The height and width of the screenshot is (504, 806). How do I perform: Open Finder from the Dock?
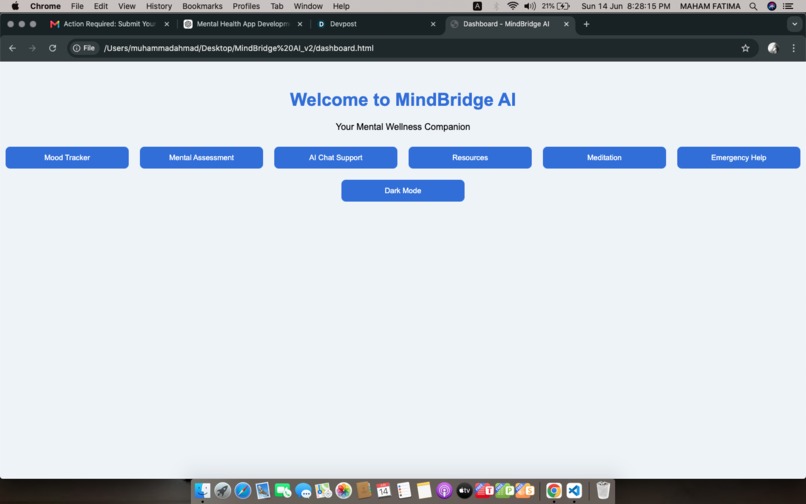tap(203, 490)
